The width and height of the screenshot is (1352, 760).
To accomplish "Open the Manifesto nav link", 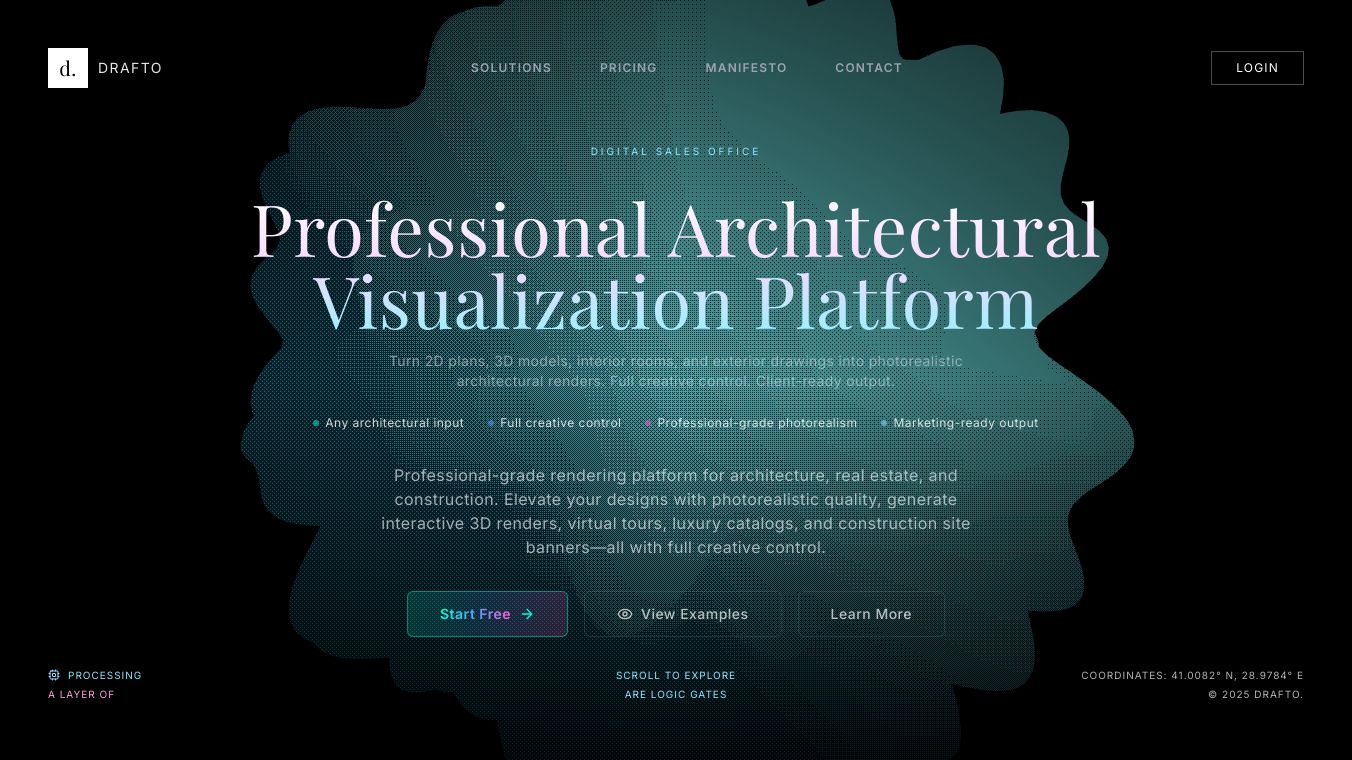I will pos(746,68).
